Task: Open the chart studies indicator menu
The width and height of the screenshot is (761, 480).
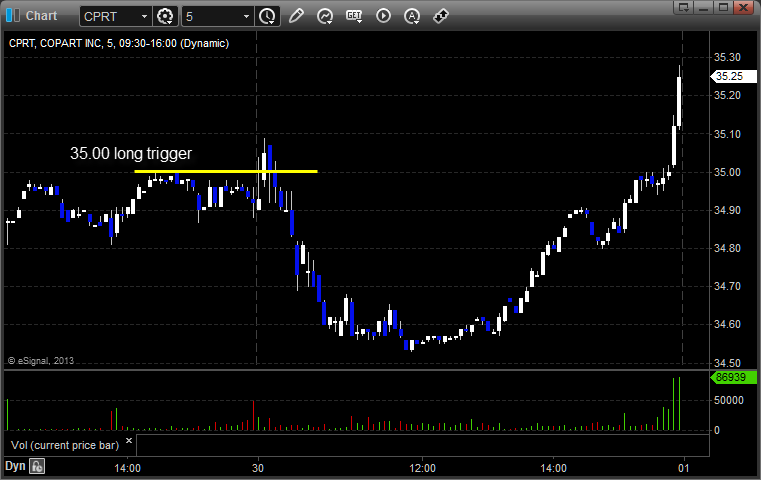Action: click(325, 17)
